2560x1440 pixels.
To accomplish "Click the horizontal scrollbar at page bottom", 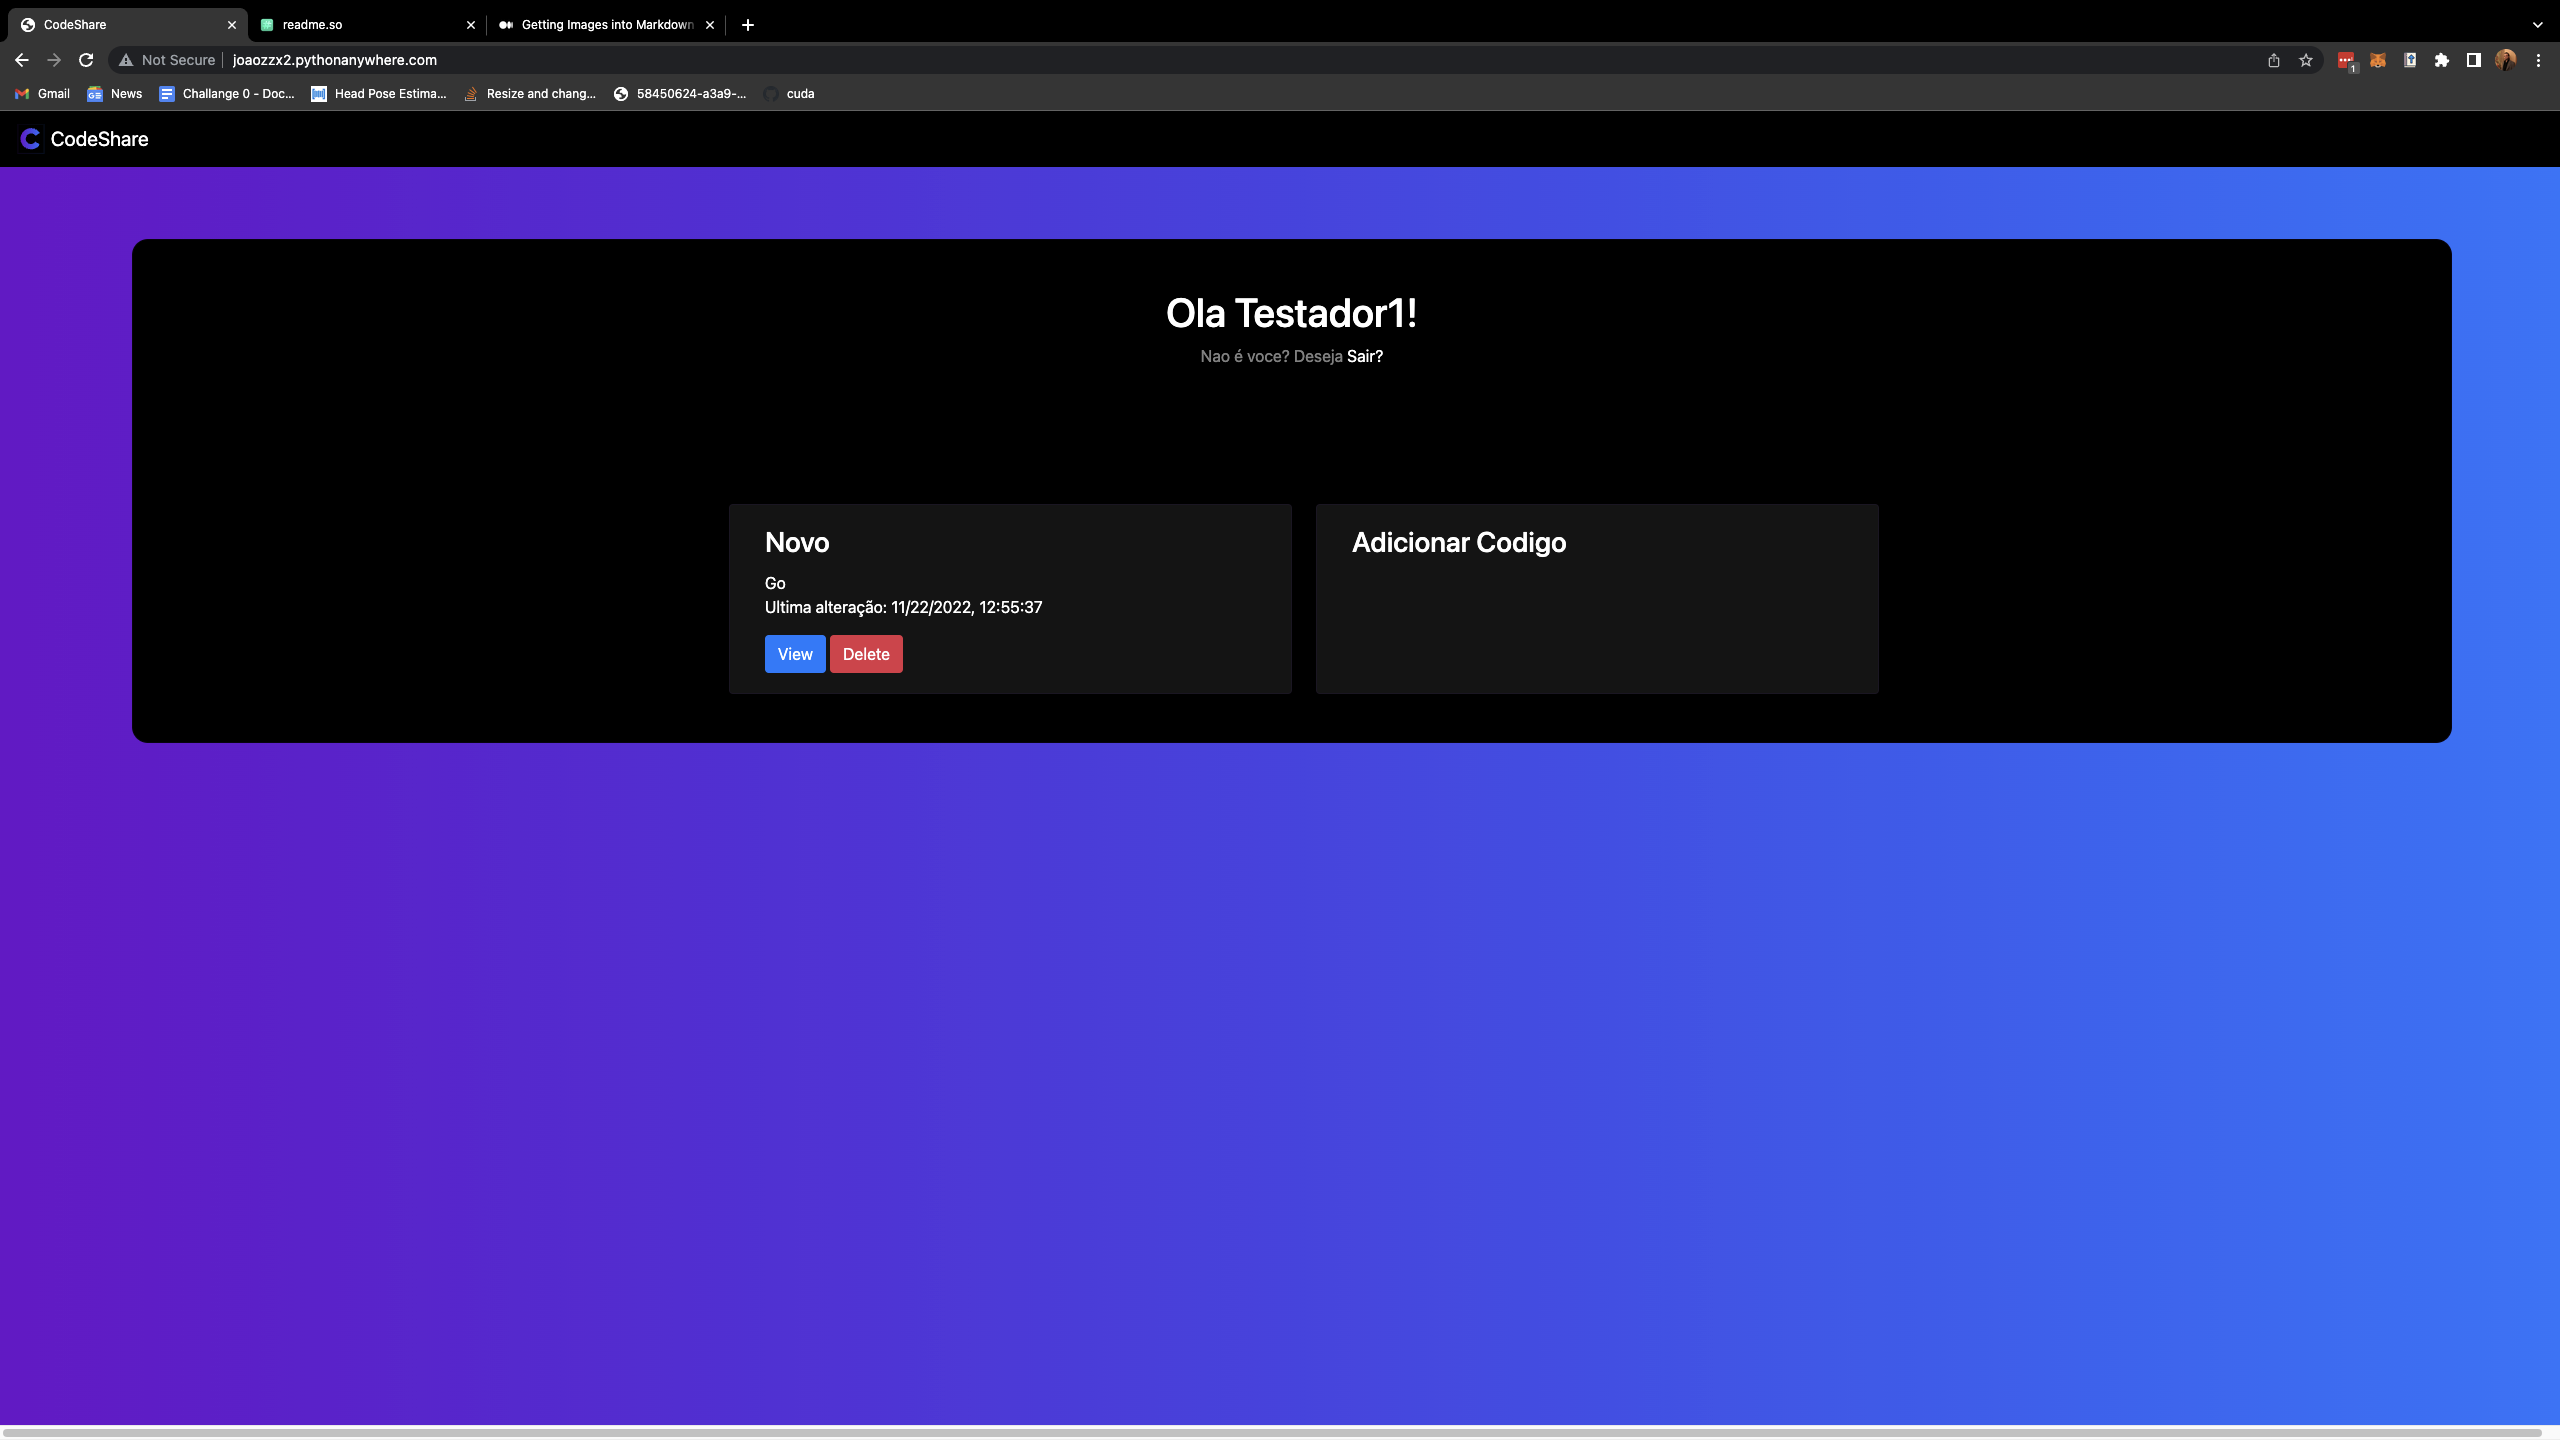I will click(1270, 1432).
